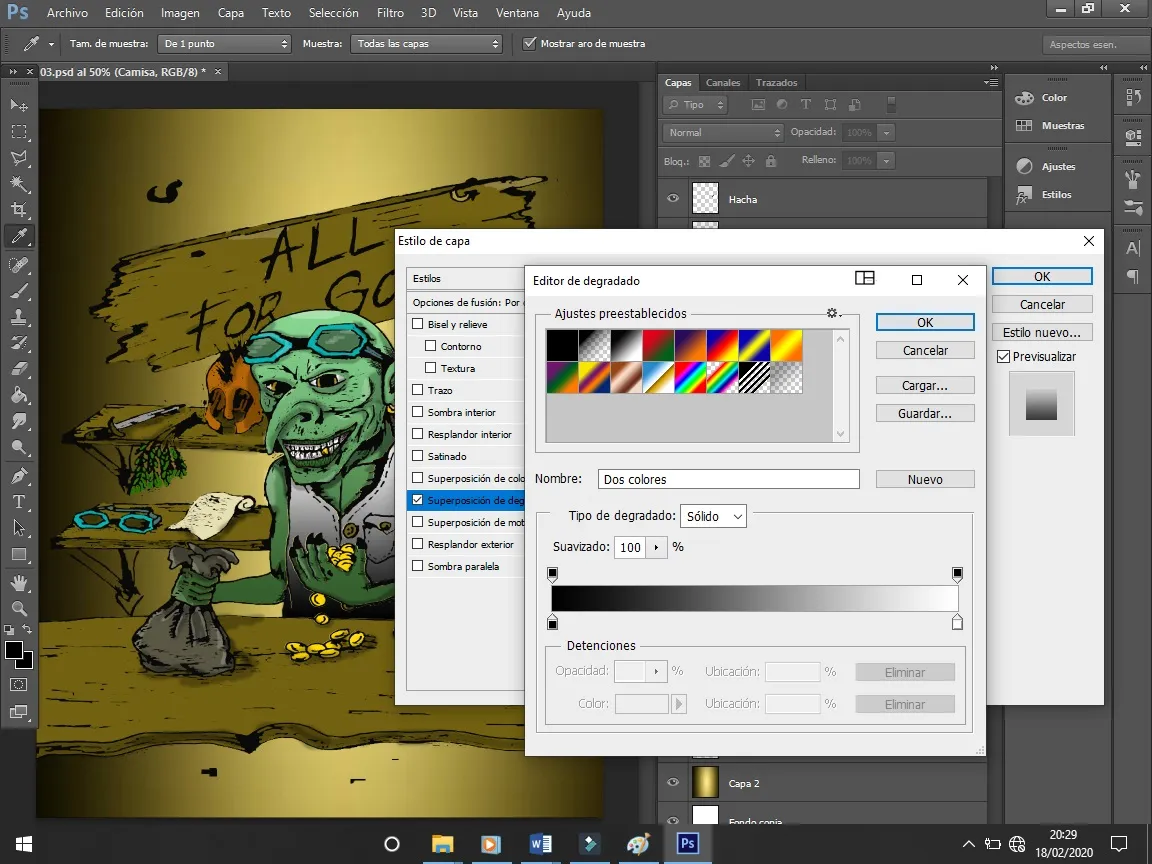Open the Ventana menu
The height and width of the screenshot is (864, 1152).
517,13
